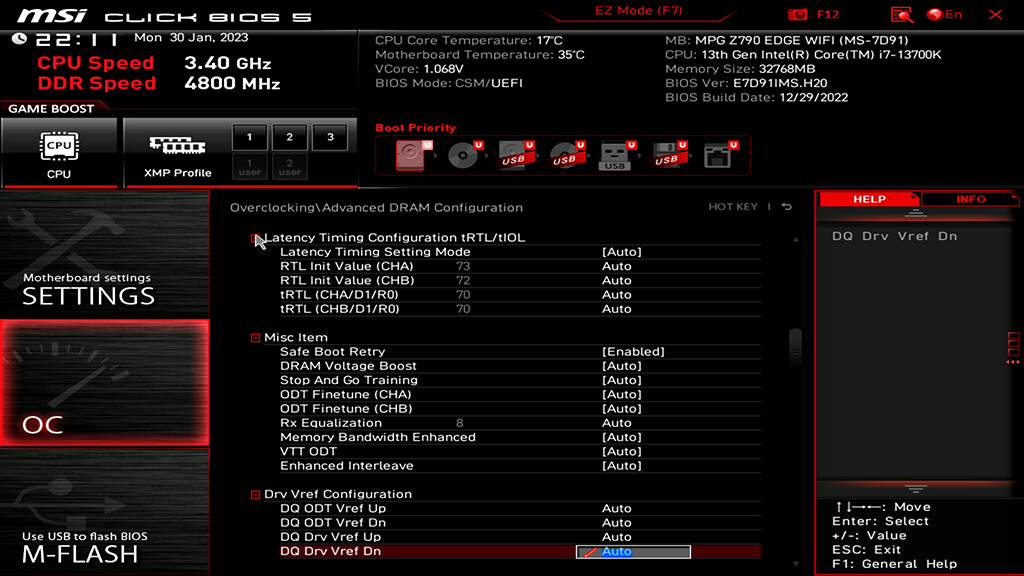The height and width of the screenshot is (576, 1024).
Task: Collapse the Drv Vref Configuration section
Action: pos(254,493)
